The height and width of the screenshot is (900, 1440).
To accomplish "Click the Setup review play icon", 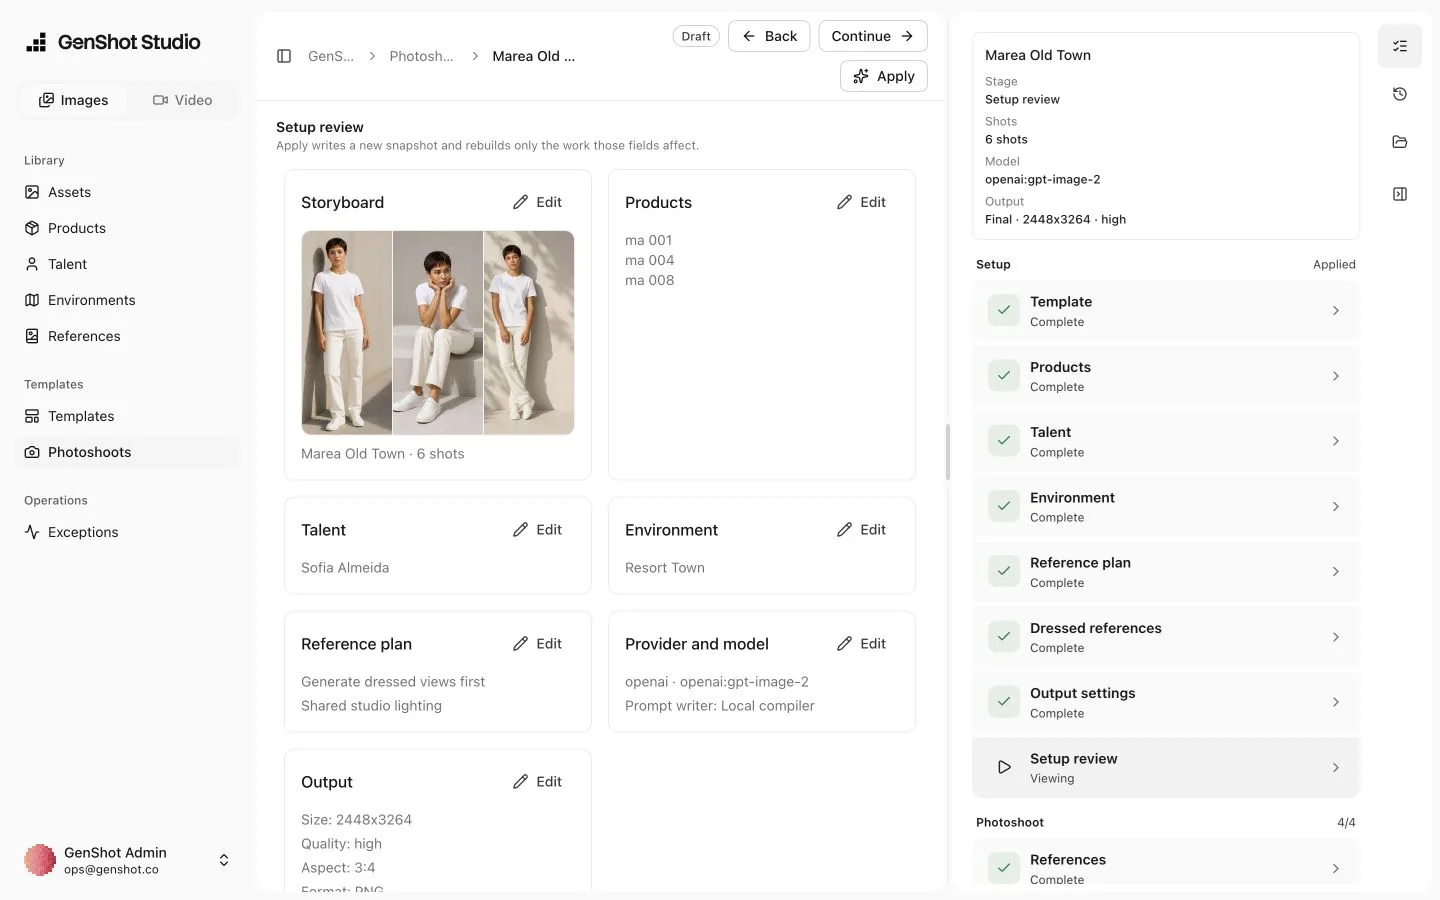I will [1004, 767].
